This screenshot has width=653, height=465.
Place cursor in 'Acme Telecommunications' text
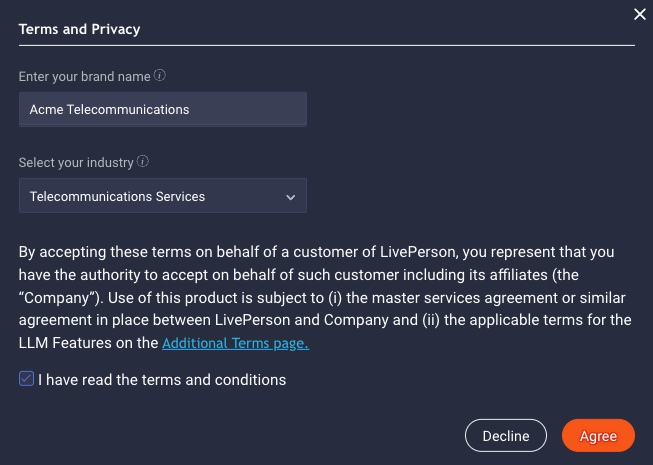pyautogui.click(x=110, y=109)
